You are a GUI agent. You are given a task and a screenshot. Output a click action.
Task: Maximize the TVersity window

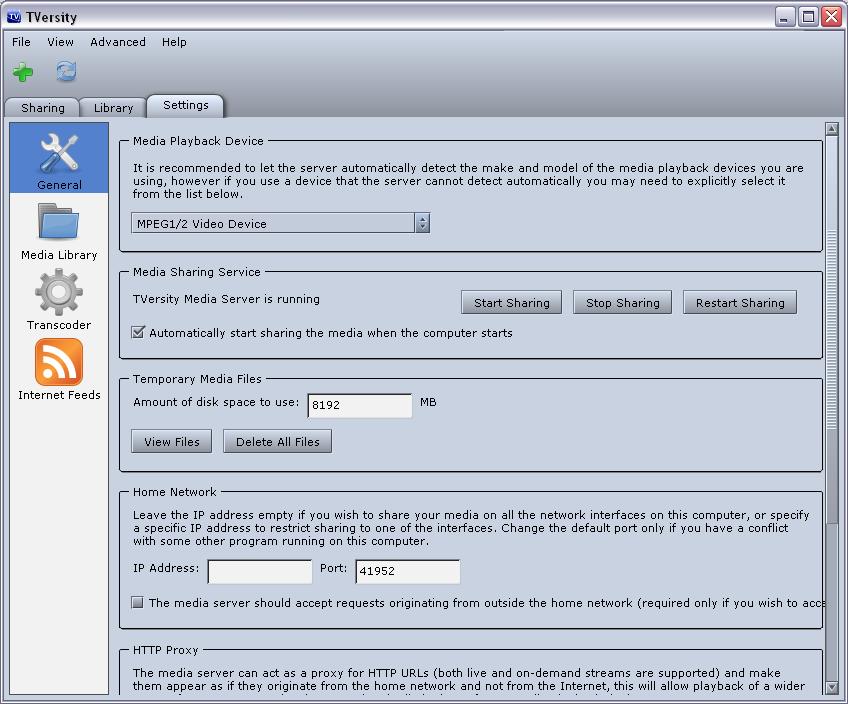click(x=808, y=17)
